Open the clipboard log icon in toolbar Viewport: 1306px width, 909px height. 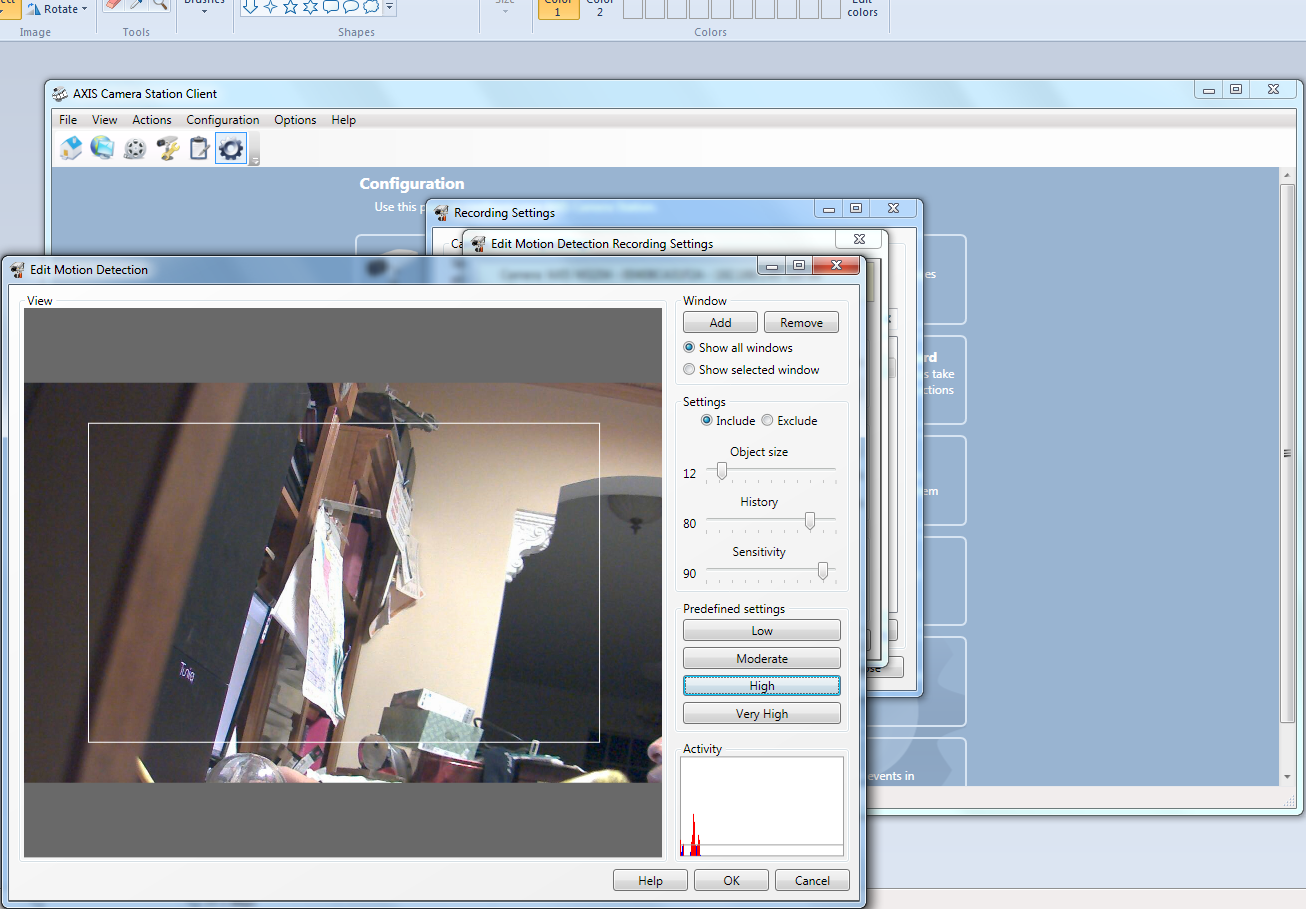199,149
